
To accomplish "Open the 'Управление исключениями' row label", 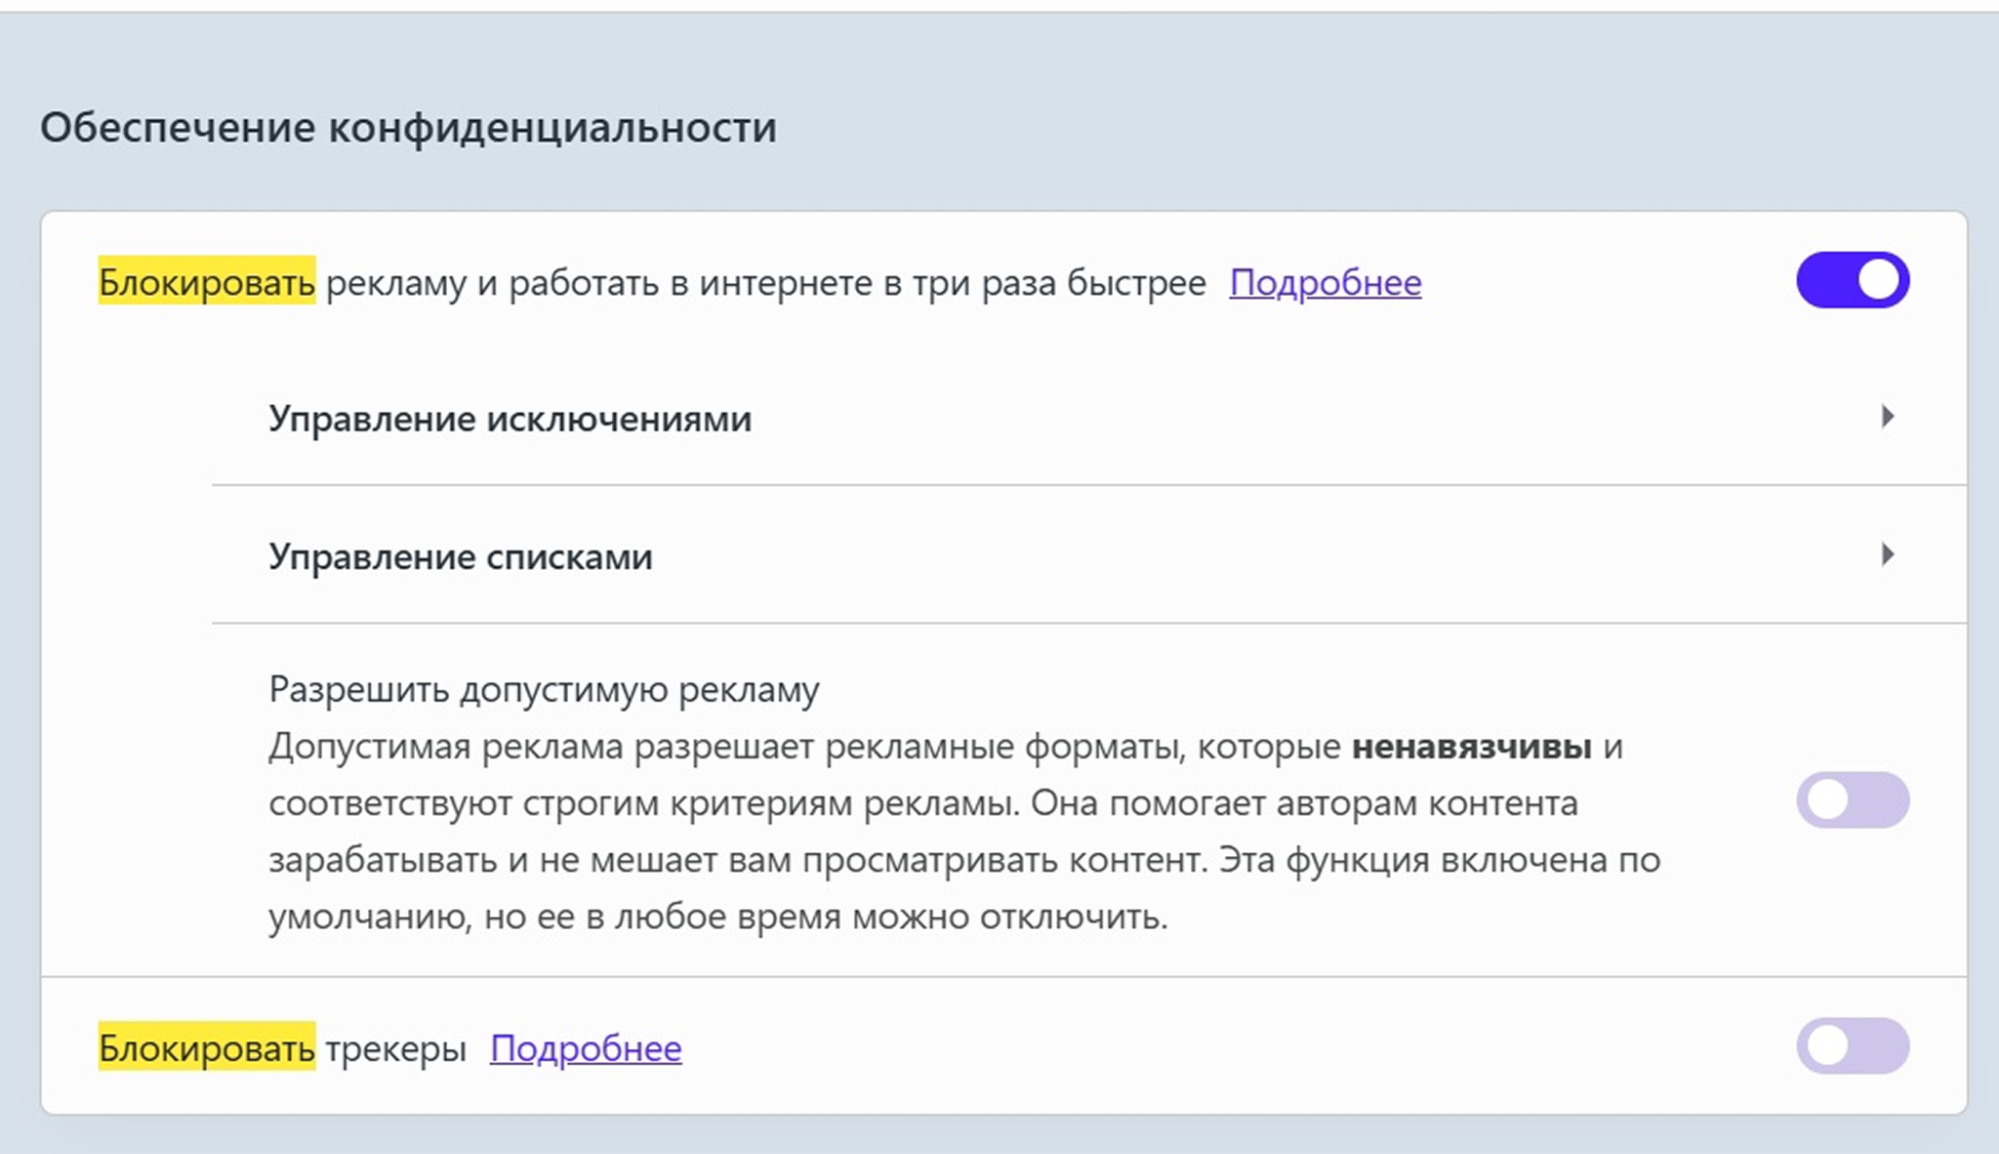I will click(510, 418).
